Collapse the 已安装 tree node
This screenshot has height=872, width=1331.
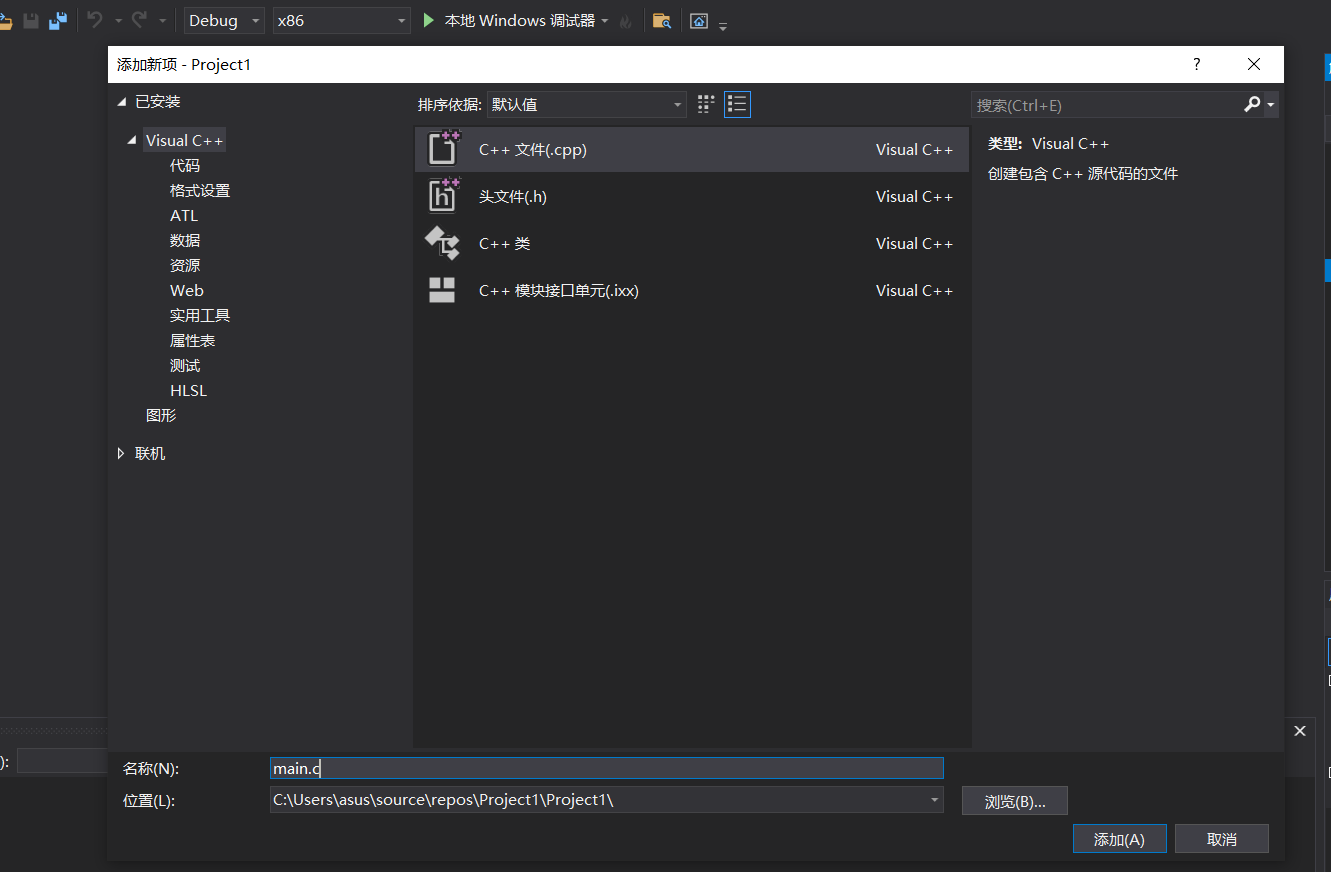[122, 102]
